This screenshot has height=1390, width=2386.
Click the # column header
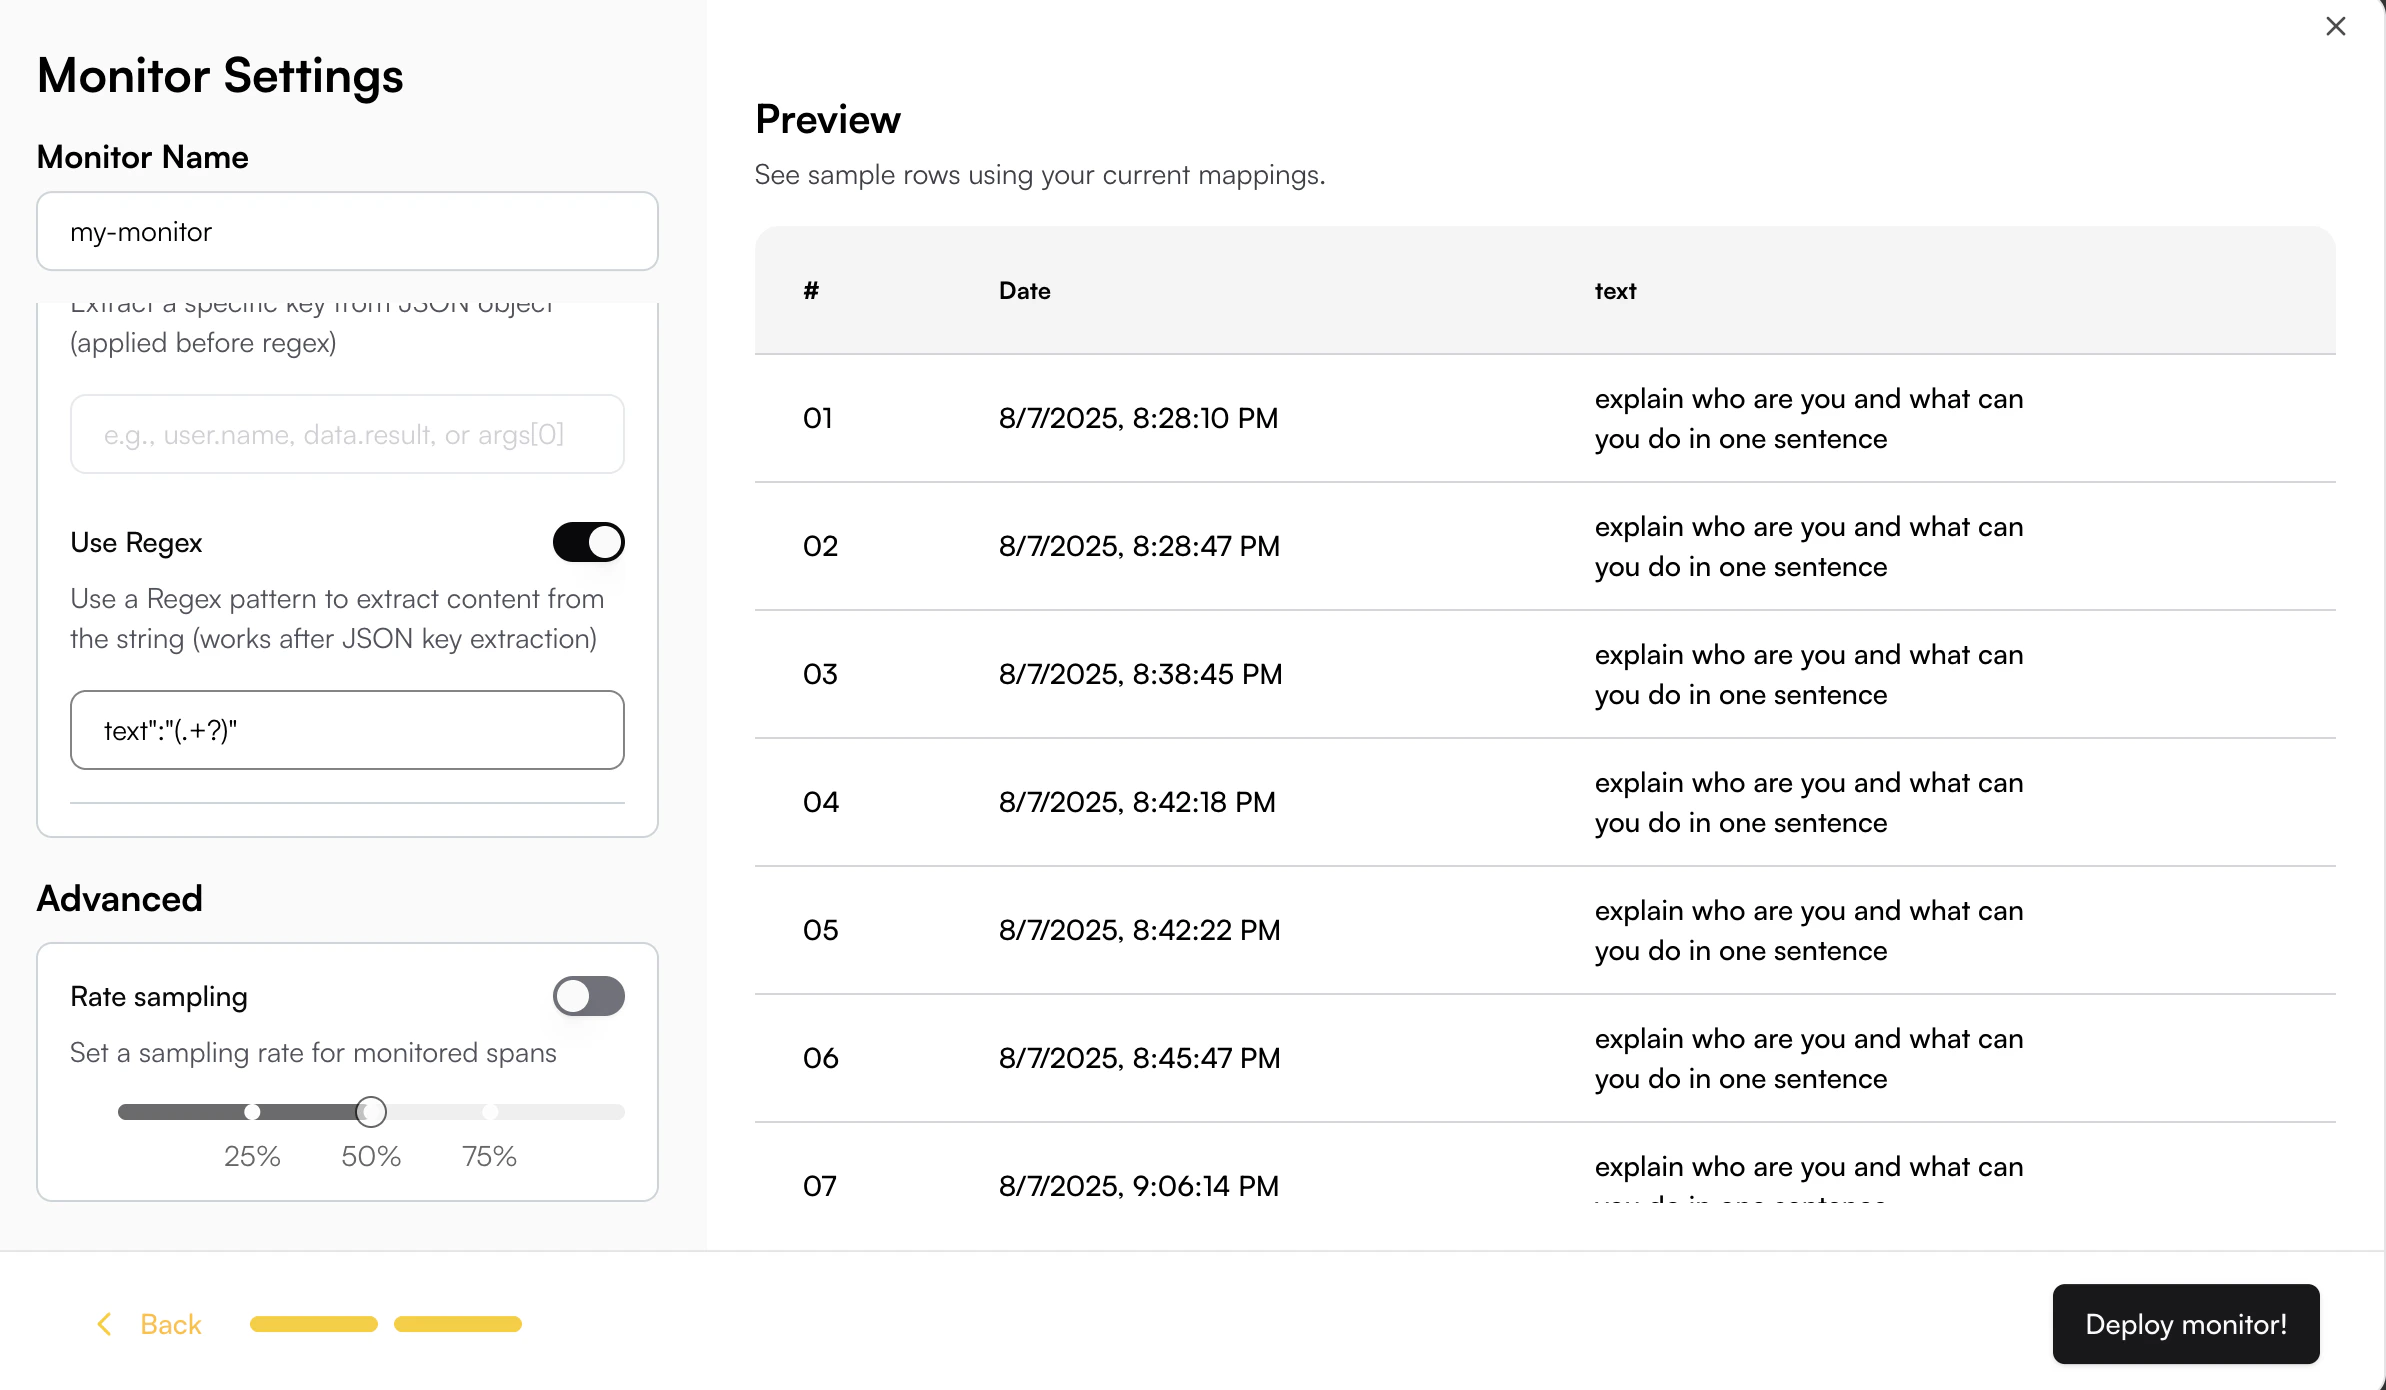click(x=811, y=291)
